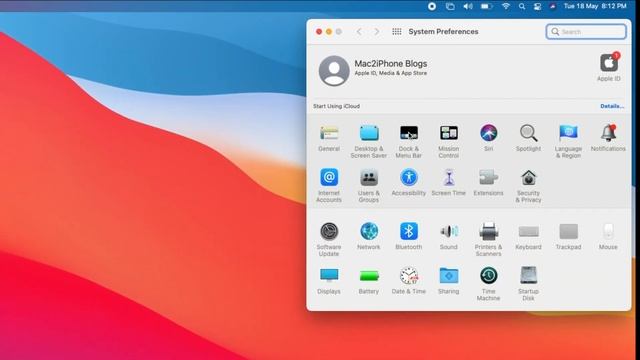Open Keyboard preferences
This screenshot has width=640, height=360.
click(528, 236)
